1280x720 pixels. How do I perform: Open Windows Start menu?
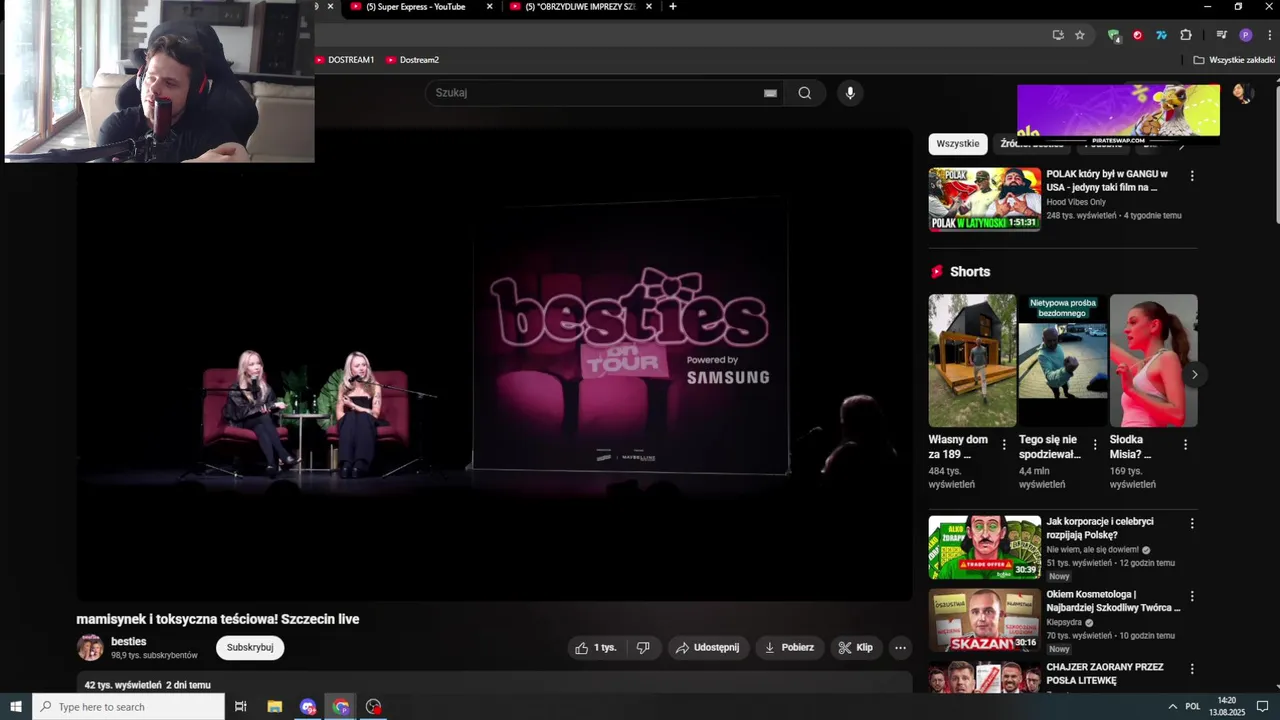[x=16, y=707]
